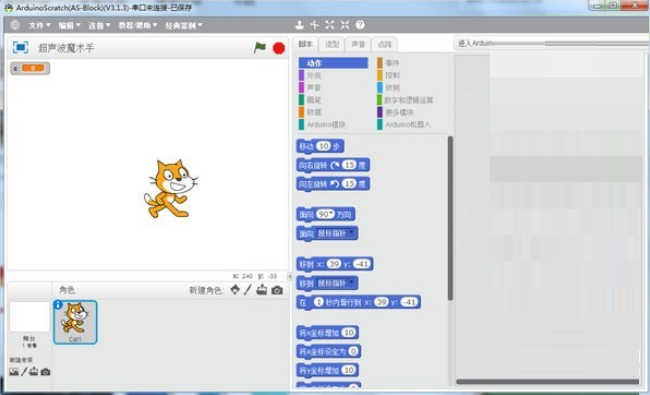
Task: Toggle the stage full screen icon
Action: coord(20,47)
